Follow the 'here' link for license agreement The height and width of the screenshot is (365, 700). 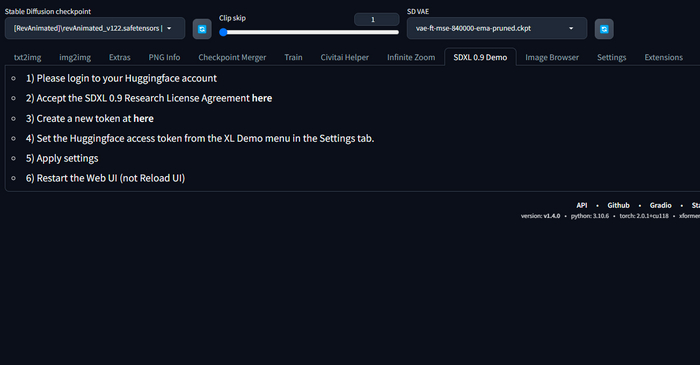[x=262, y=98]
